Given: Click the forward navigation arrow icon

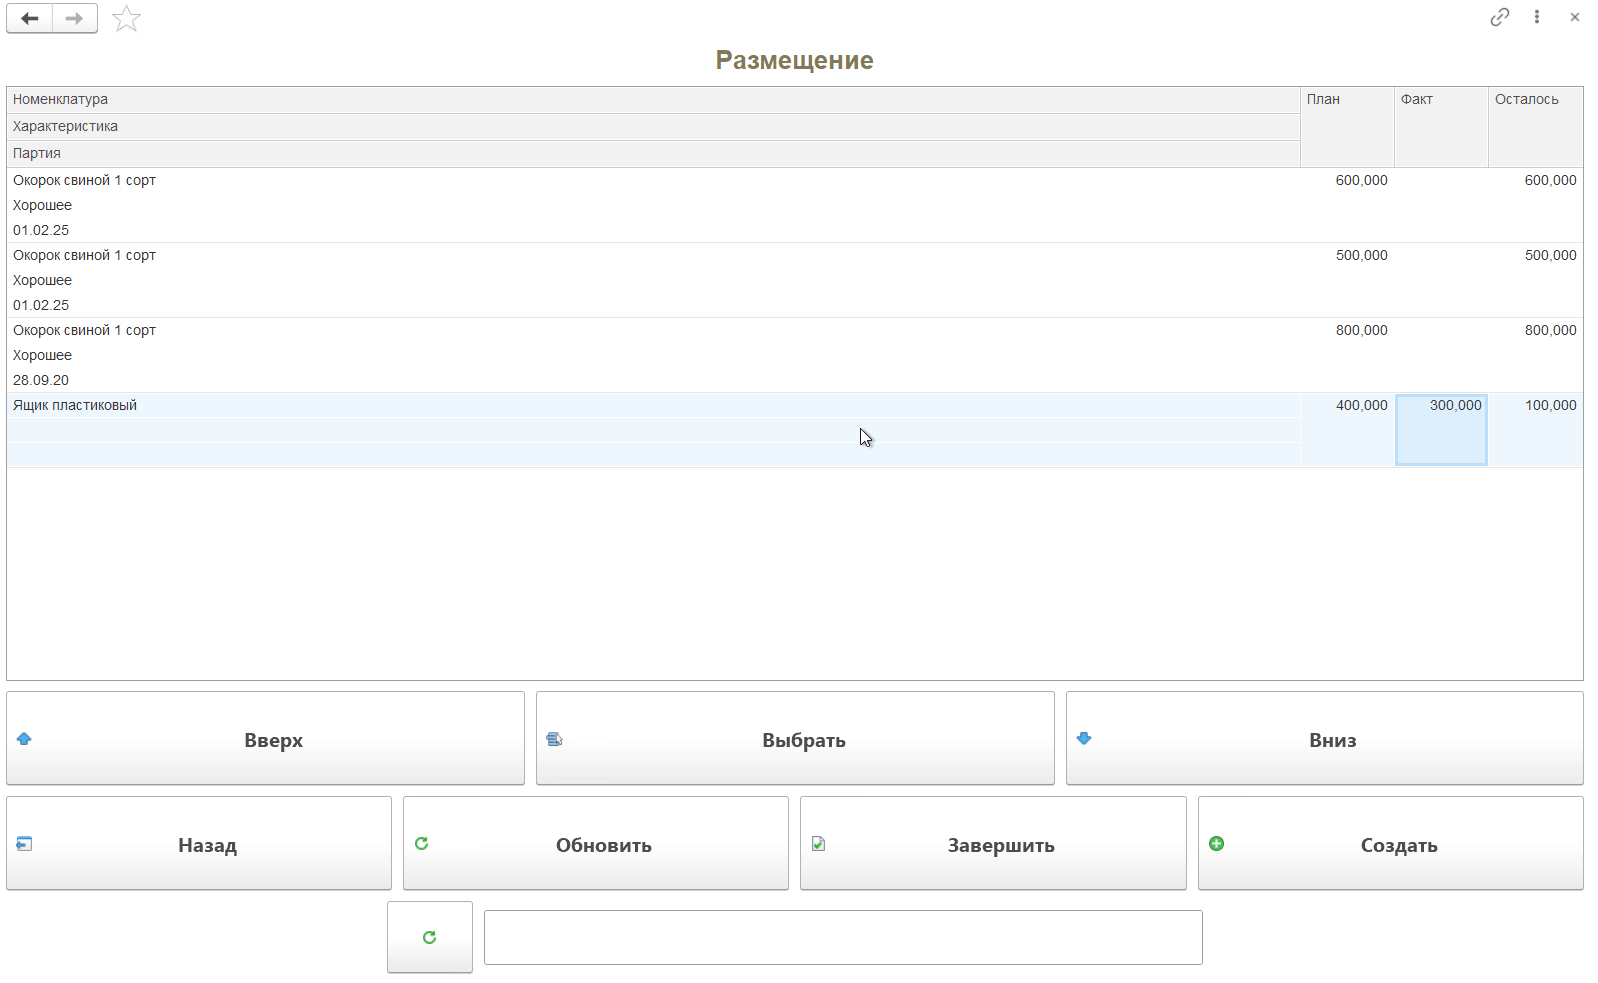Looking at the screenshot, I should 75,18.
